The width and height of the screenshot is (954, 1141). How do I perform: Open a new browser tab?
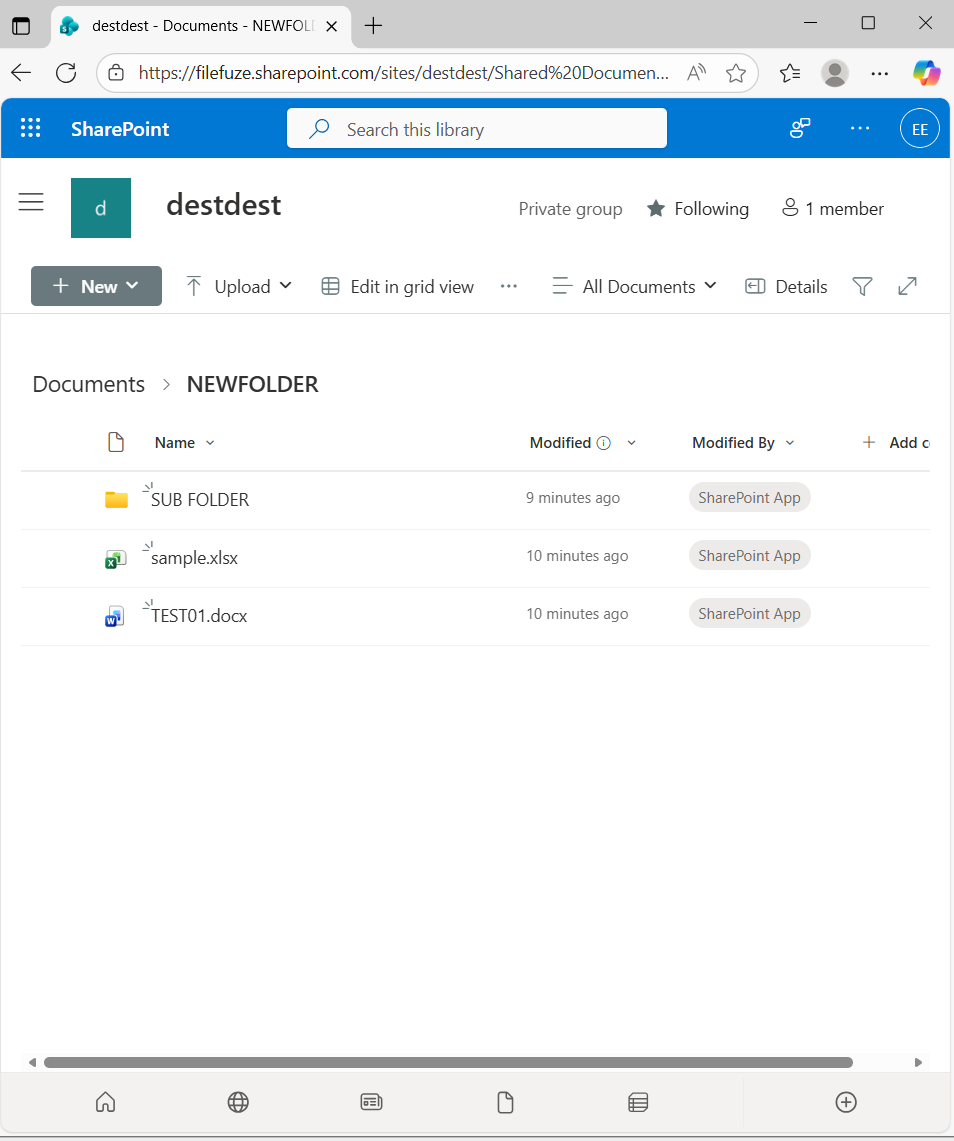373,25
